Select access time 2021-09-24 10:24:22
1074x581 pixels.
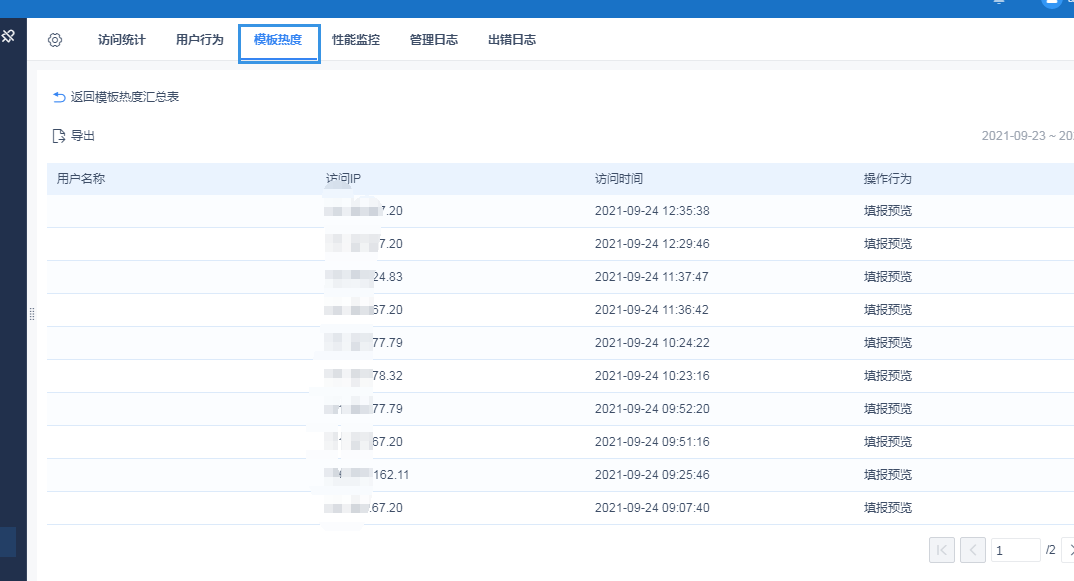tap(652, 343)
